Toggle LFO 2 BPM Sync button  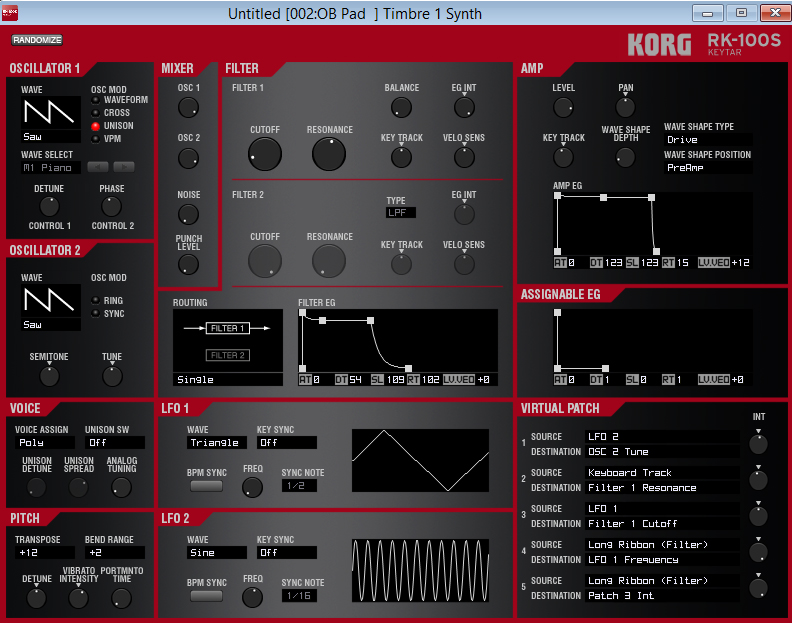206,596
